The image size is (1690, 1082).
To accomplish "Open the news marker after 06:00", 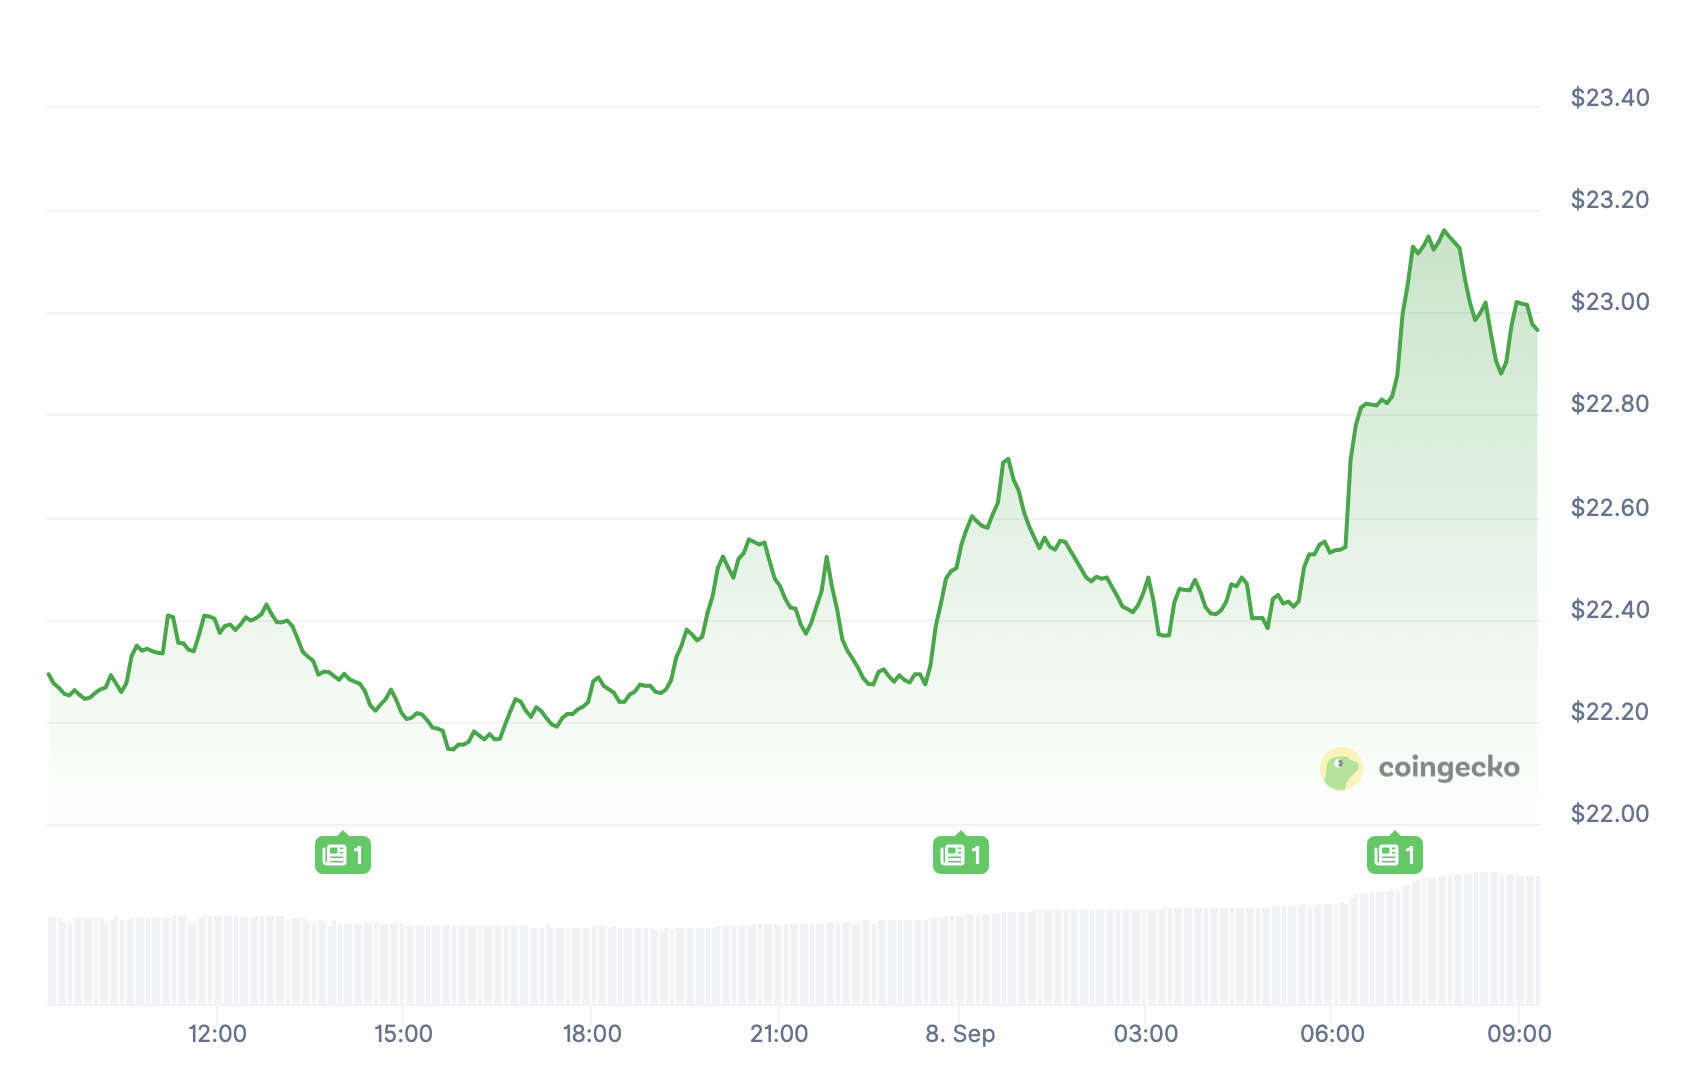I will [x=1395, y=854].
